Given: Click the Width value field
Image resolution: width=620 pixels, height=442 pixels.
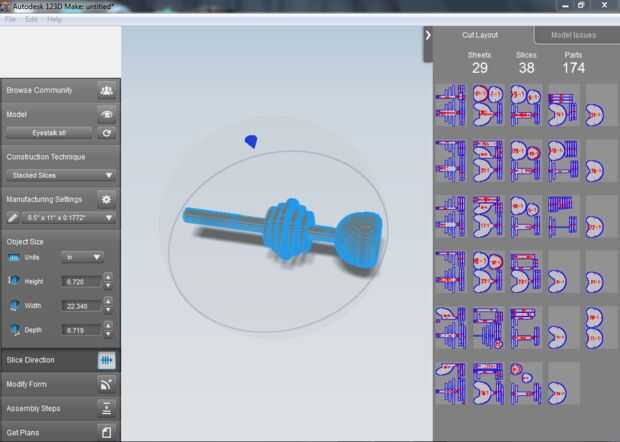Looking at the screenshot, I should tap(81, 306).
